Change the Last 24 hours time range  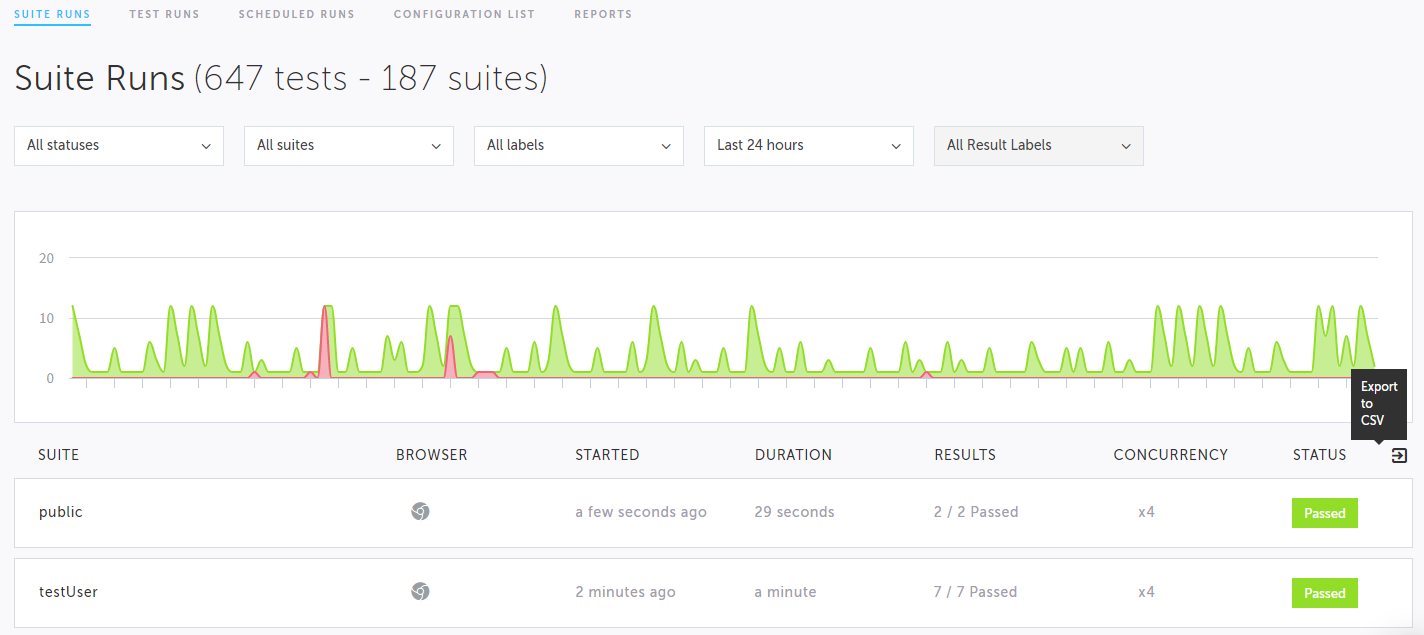[809, 146]
